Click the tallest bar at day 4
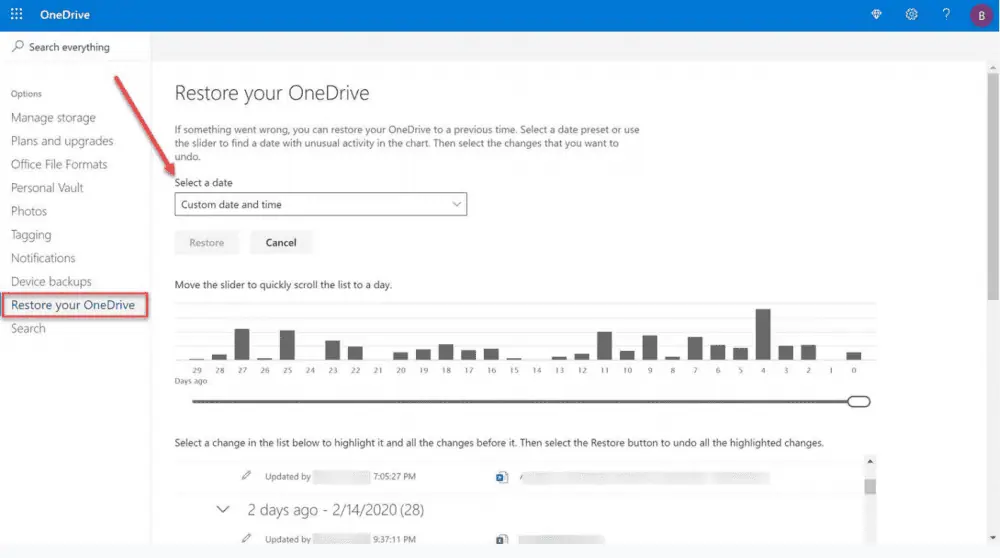Screen dimensions: 1000x558 [763, 334]
